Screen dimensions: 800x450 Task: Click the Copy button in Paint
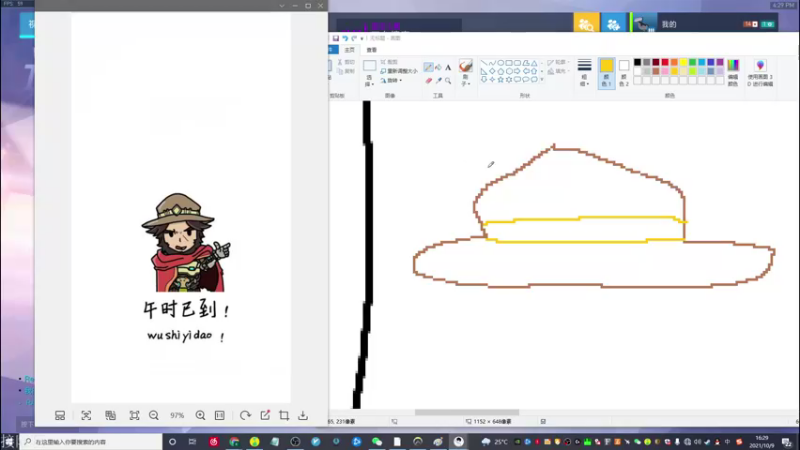[346, 71]
